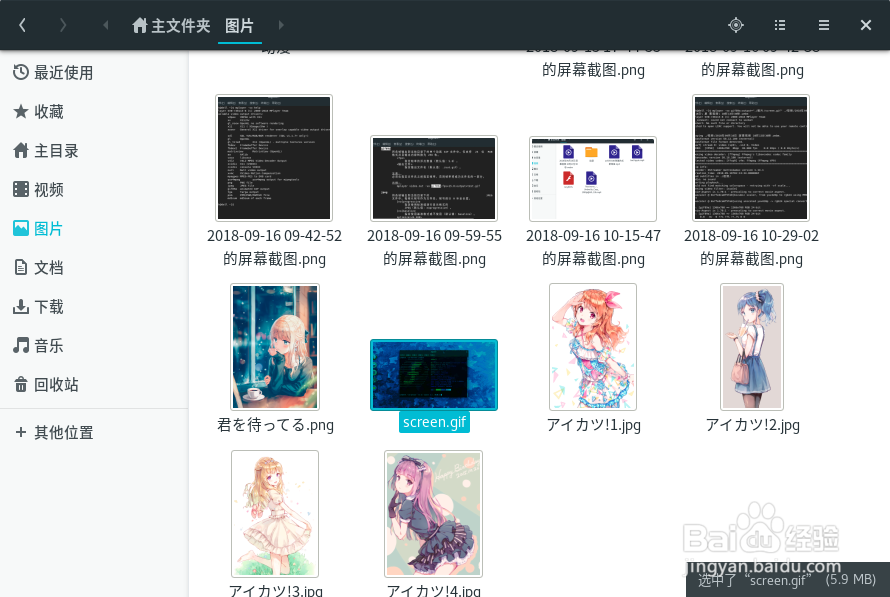
Task: Click the music note icon beside 音乐
Action: pyautogui.click(x=21, y=345)
